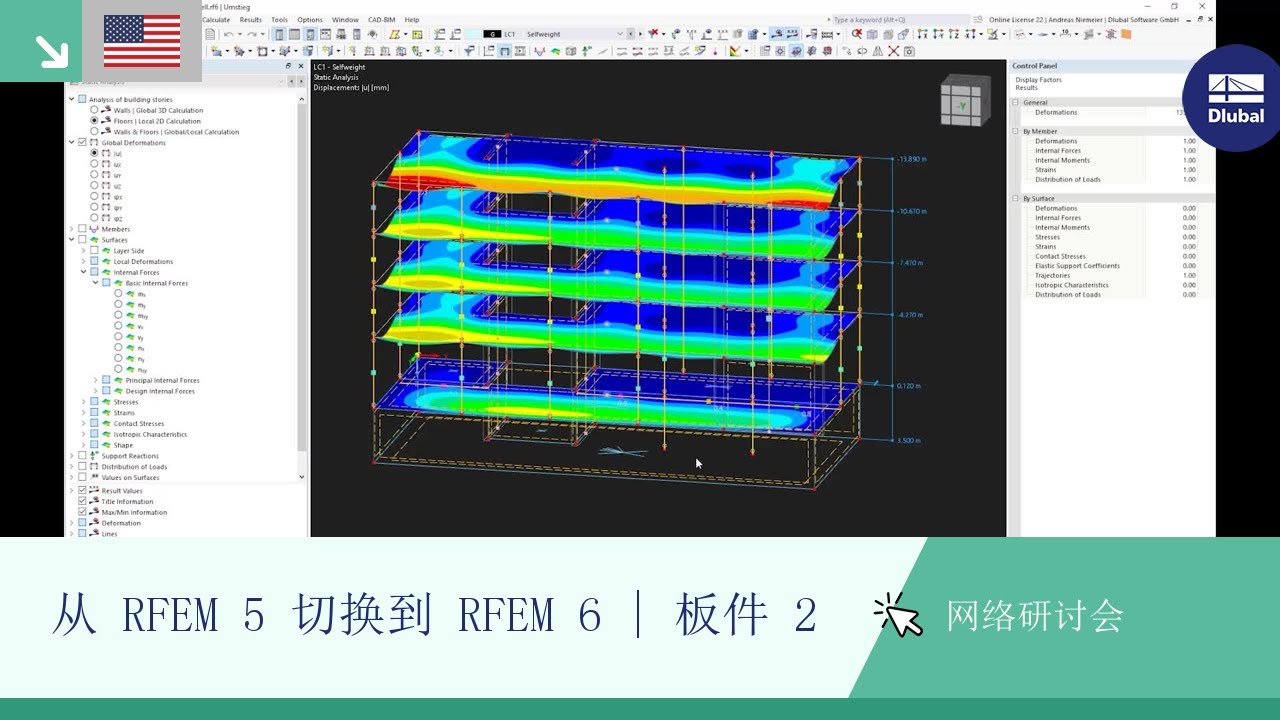
Task: Click the navigator panel close X icon
Action: 301,67
